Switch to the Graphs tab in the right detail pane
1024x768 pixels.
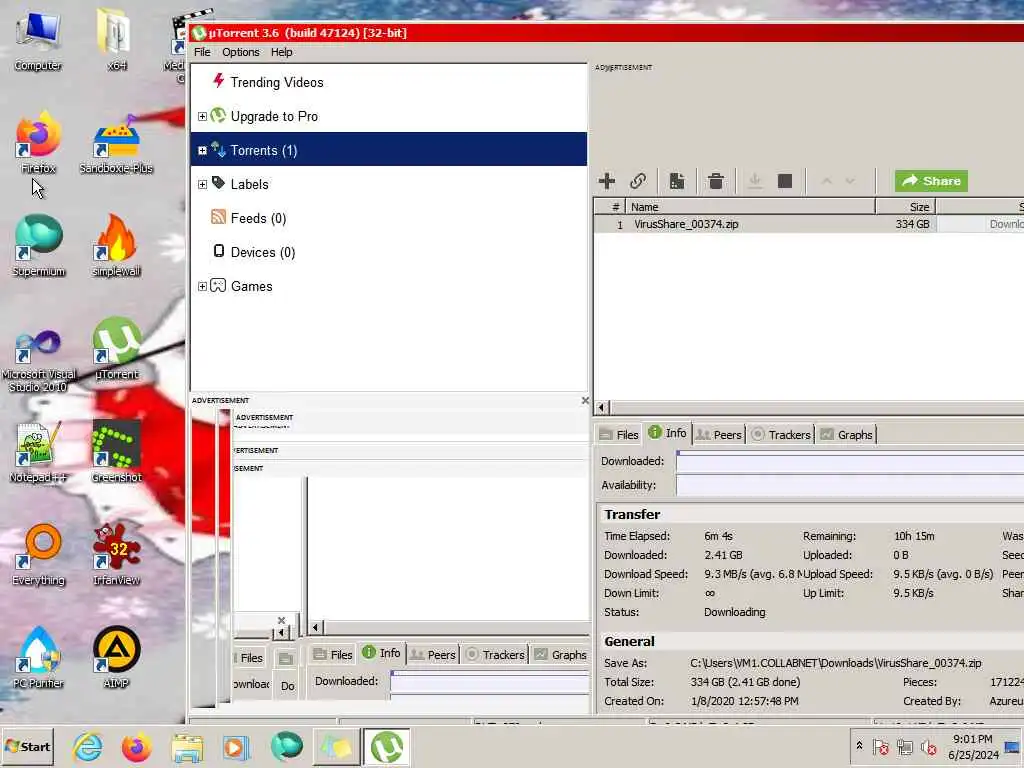coord(846,434)
